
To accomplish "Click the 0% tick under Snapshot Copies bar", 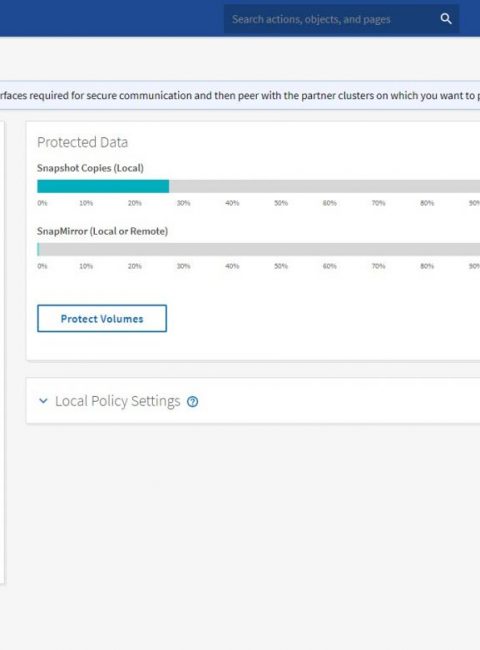I will coord(42,203).
